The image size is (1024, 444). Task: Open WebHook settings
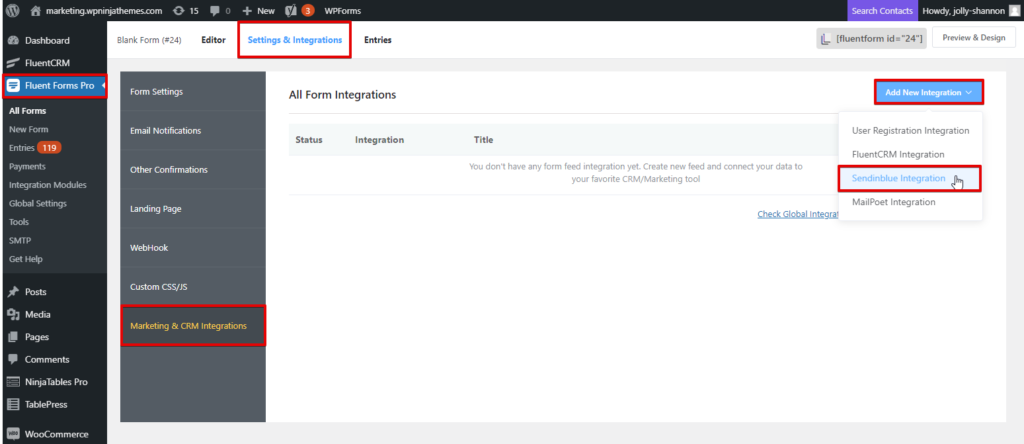click(193, 248)
